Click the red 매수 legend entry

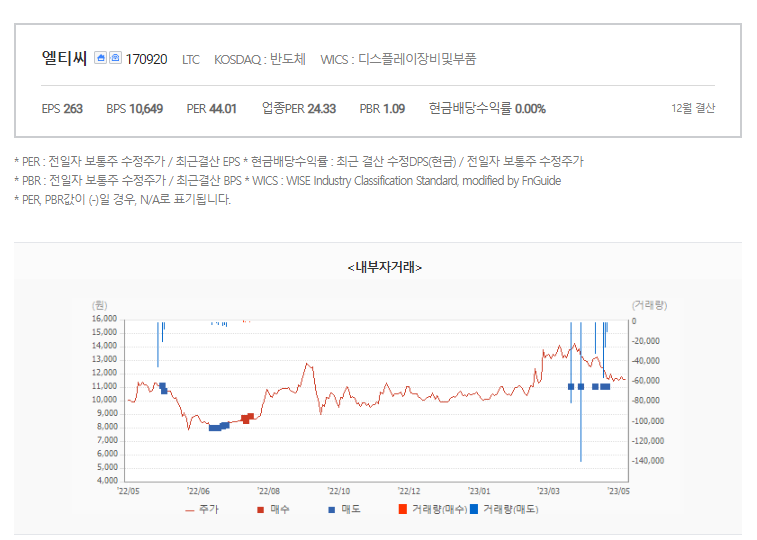(x=273, y=509)
